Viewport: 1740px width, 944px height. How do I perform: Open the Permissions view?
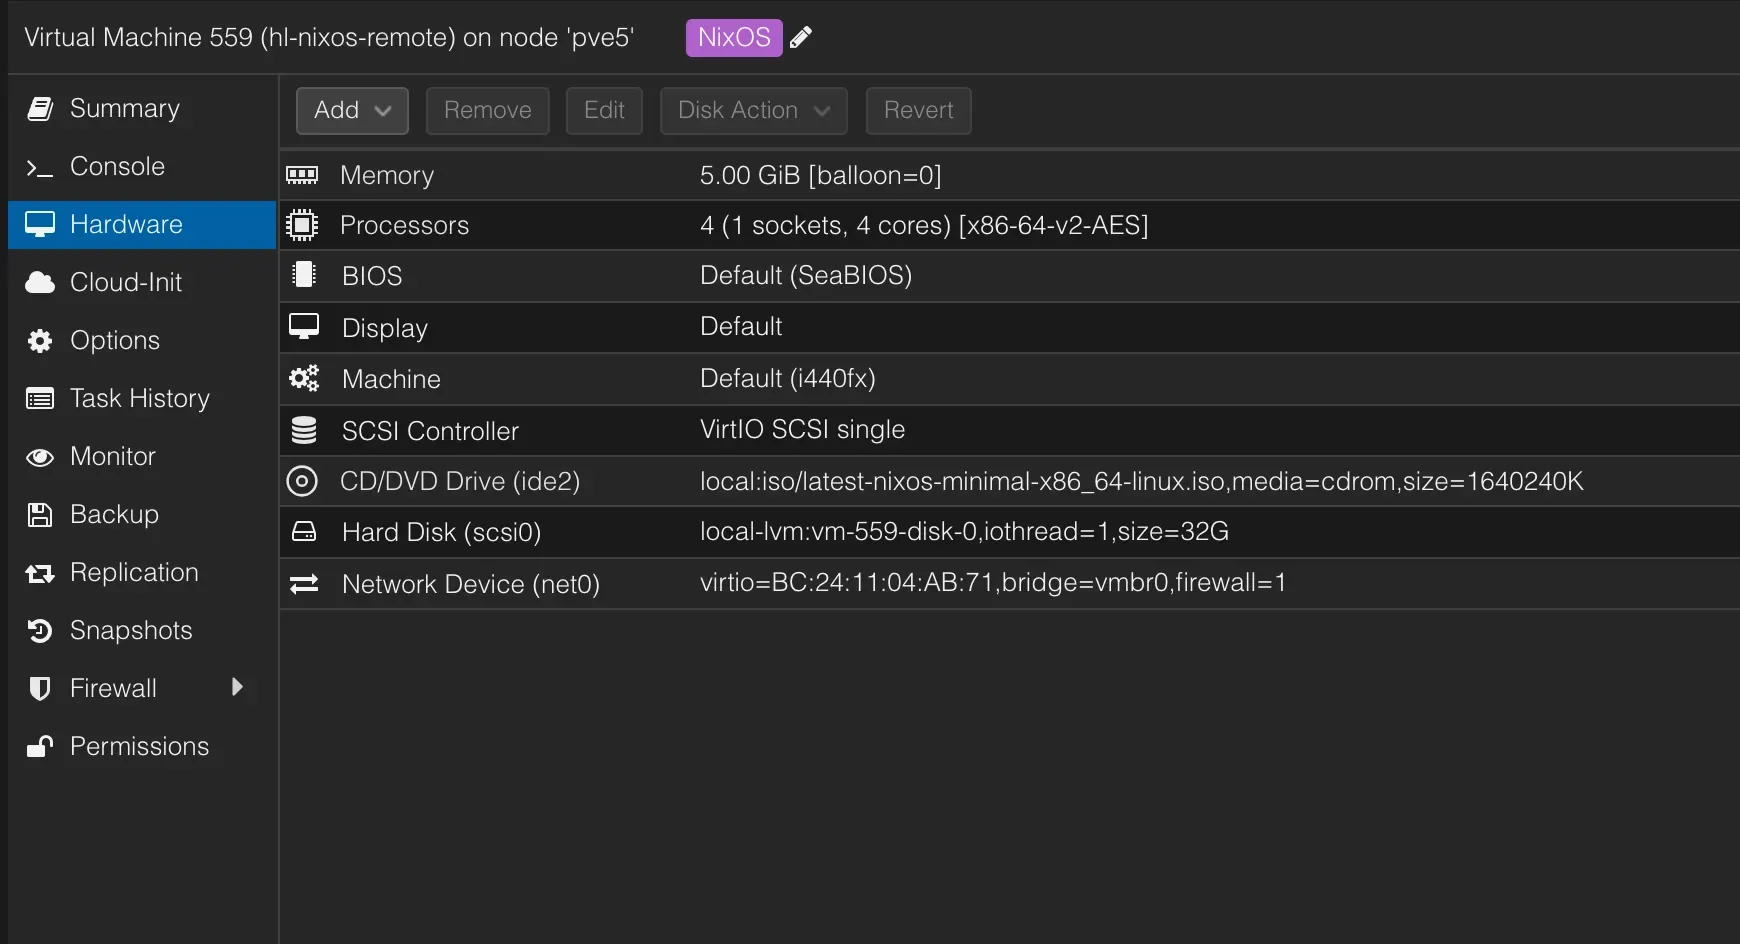(x=138, y=746)
